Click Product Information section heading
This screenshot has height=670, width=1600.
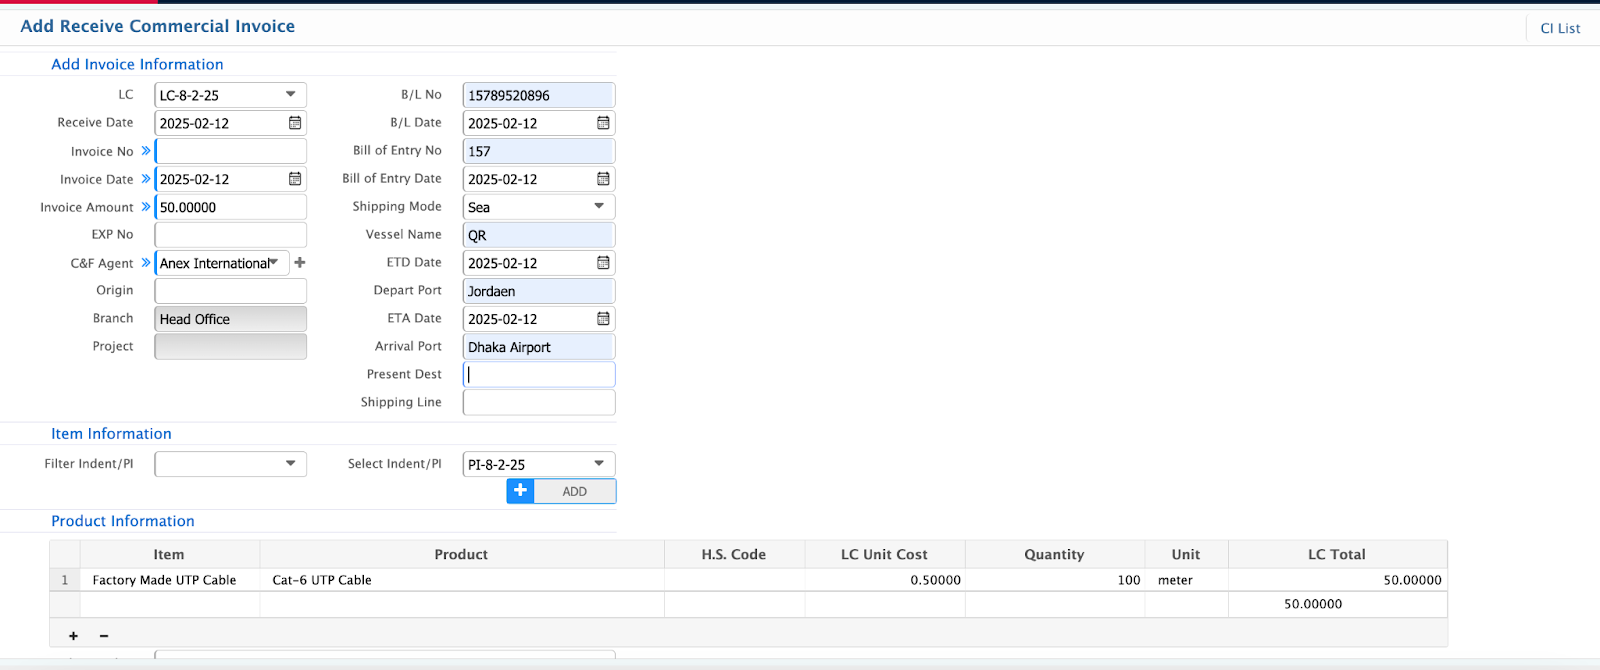click(123, 521)
